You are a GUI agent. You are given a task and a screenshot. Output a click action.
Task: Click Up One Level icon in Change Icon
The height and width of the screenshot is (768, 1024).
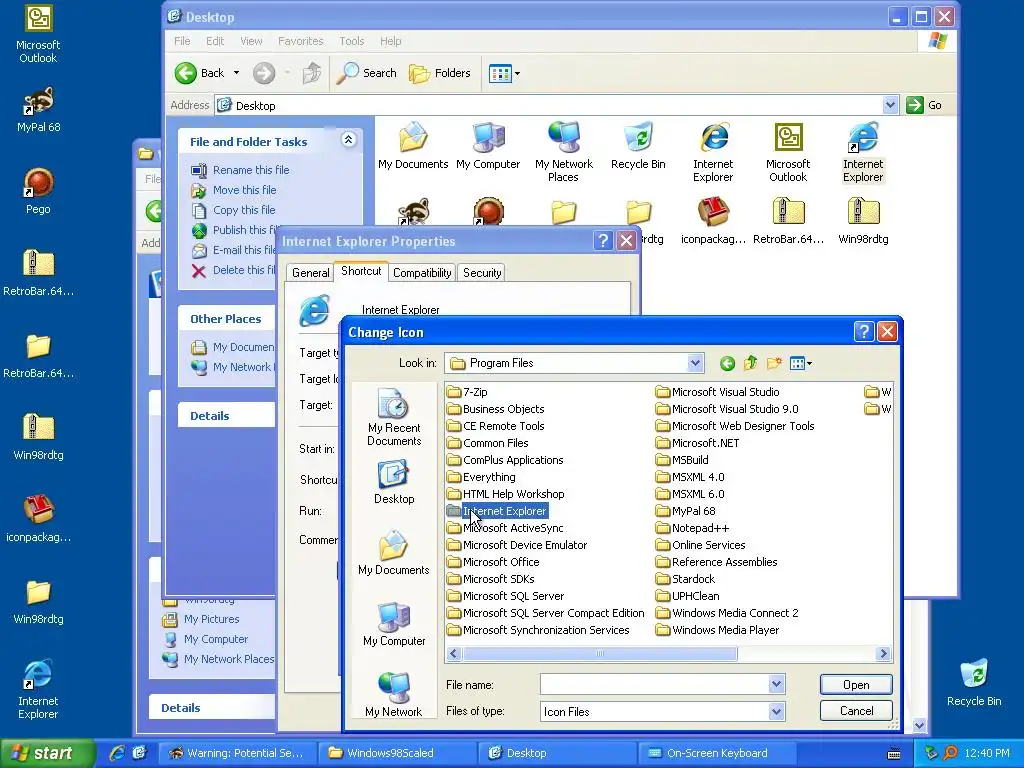(750, 363)
